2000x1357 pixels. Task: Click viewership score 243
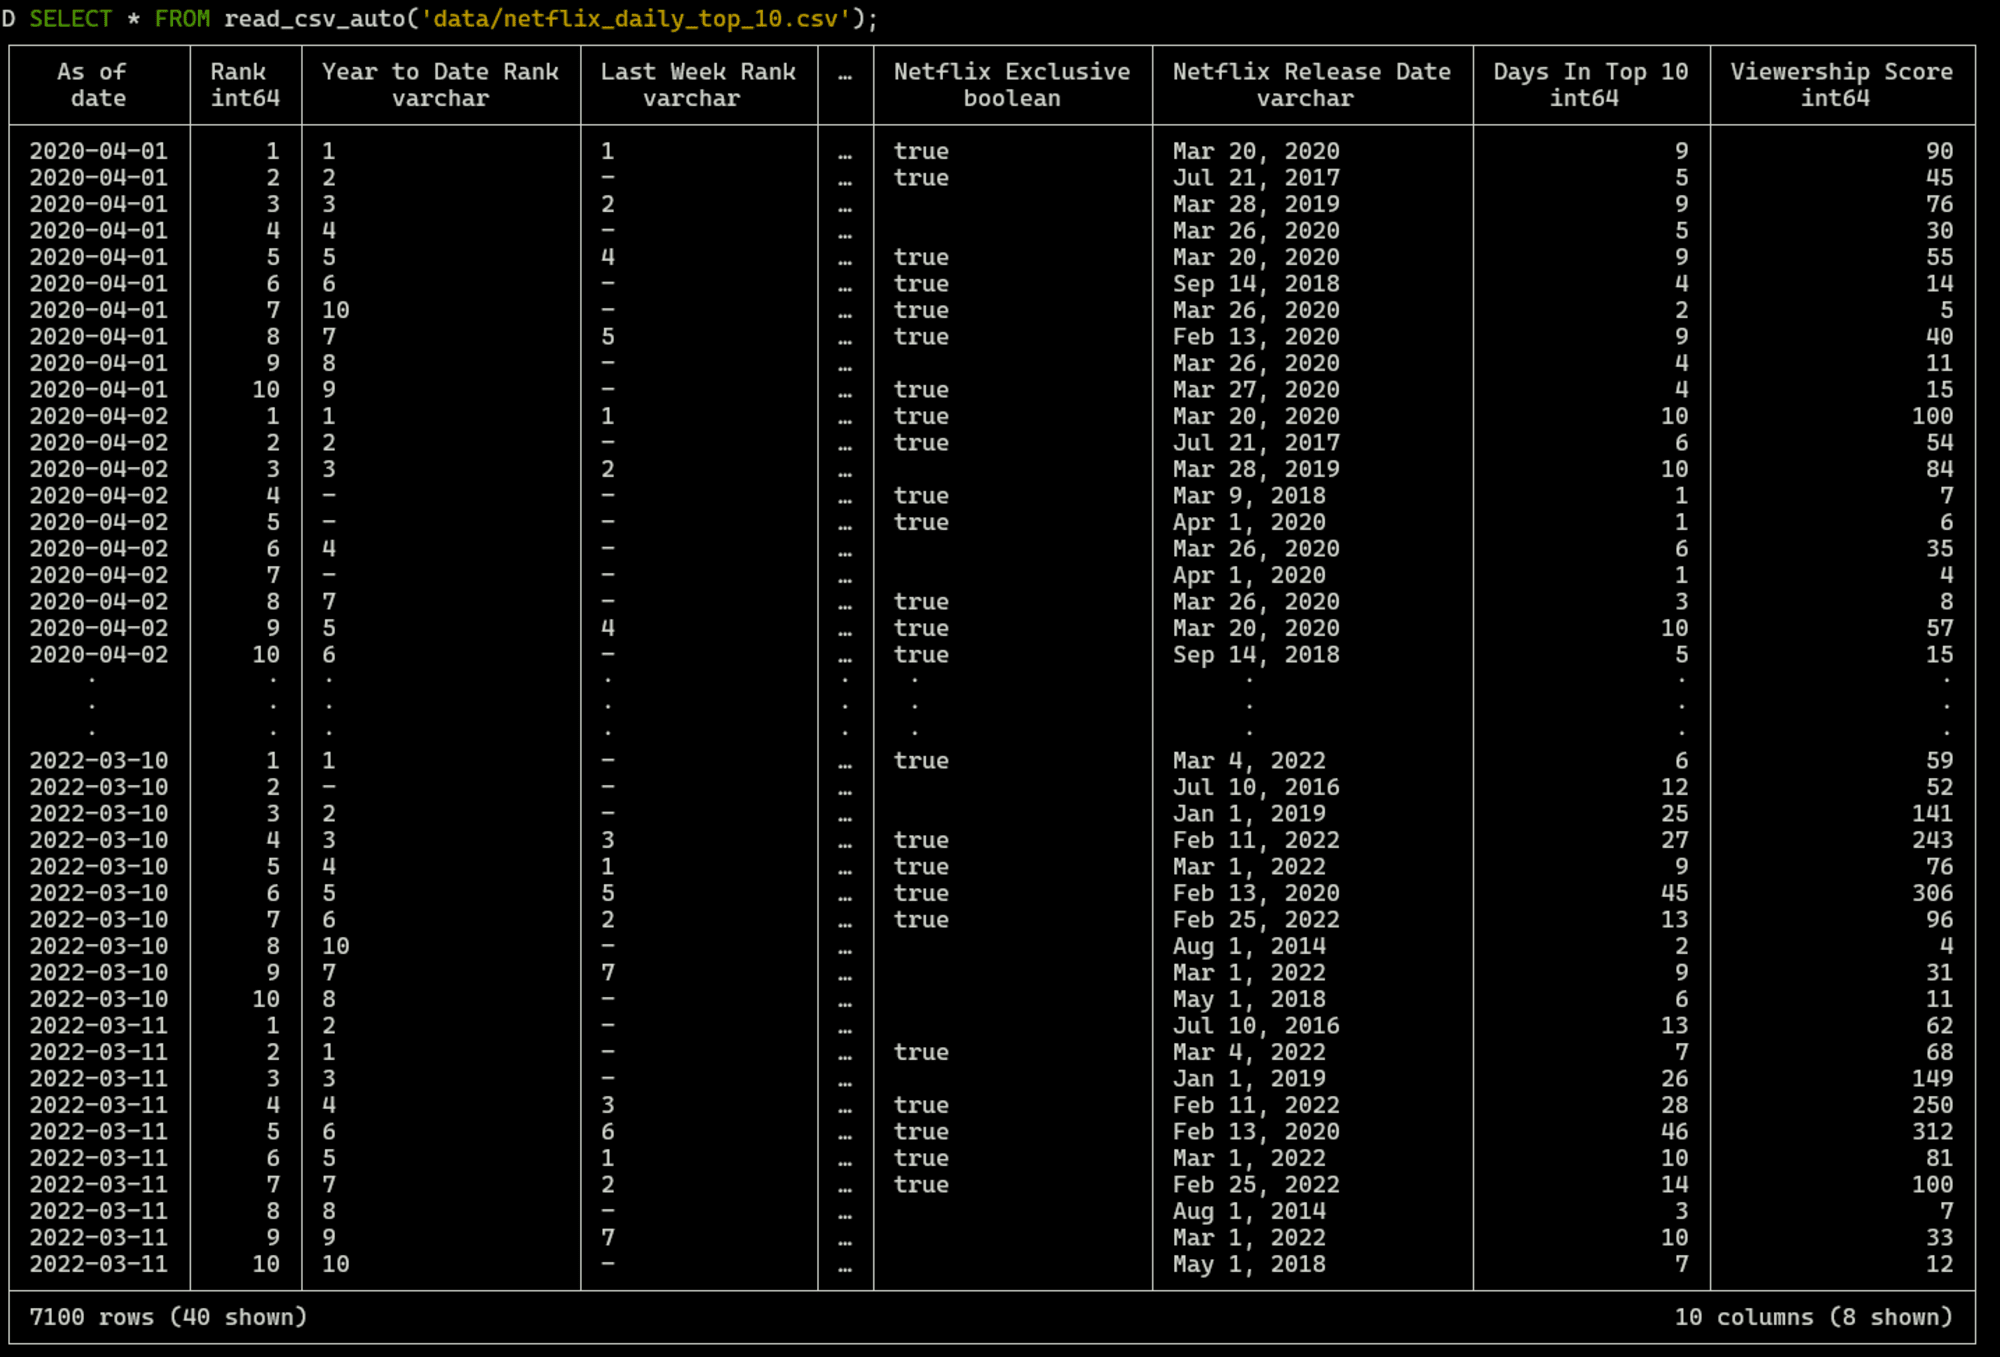(1932, 840)
